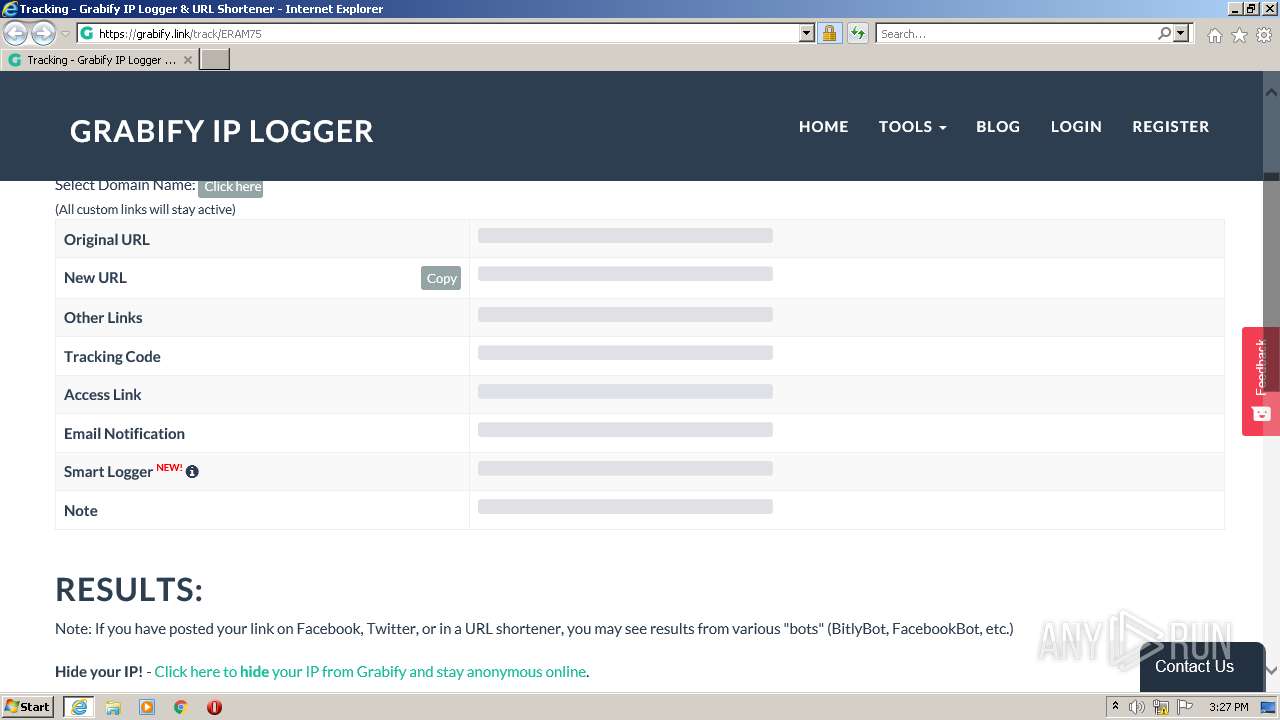
Task: Go to HOME in navbar
Action: [823, 127]
